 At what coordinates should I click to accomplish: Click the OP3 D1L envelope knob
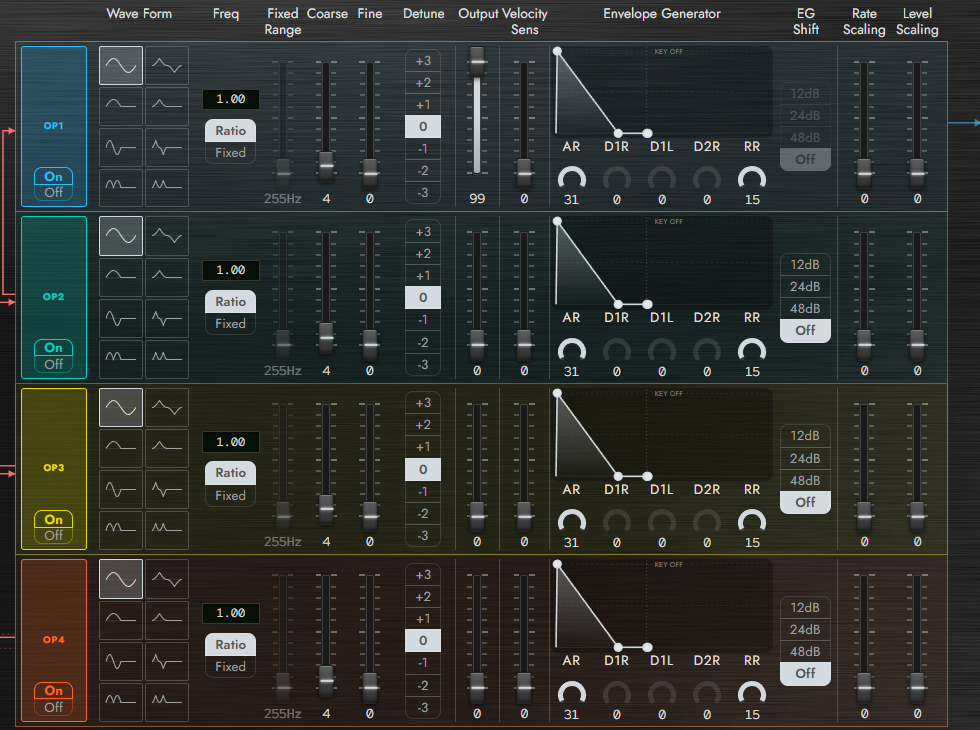click(x=662, y=521)
